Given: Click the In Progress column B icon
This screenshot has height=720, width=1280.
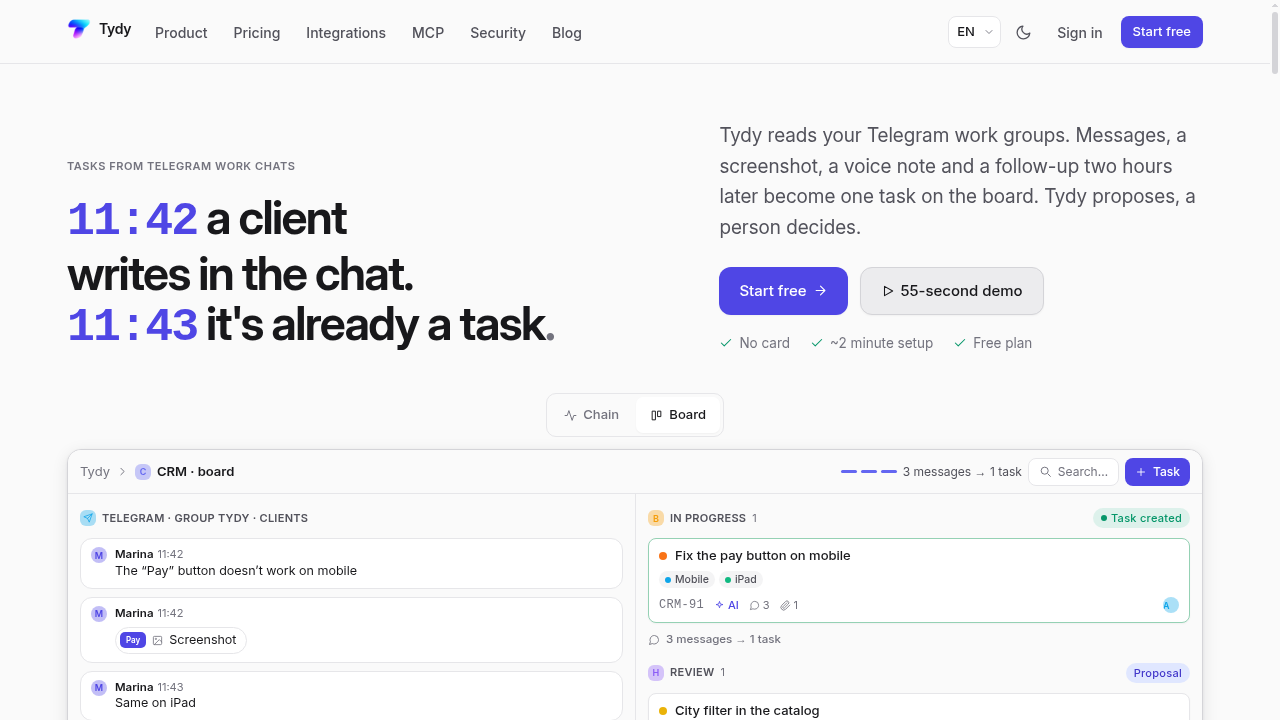Looking at the screenshot, I should coord(656,518).
